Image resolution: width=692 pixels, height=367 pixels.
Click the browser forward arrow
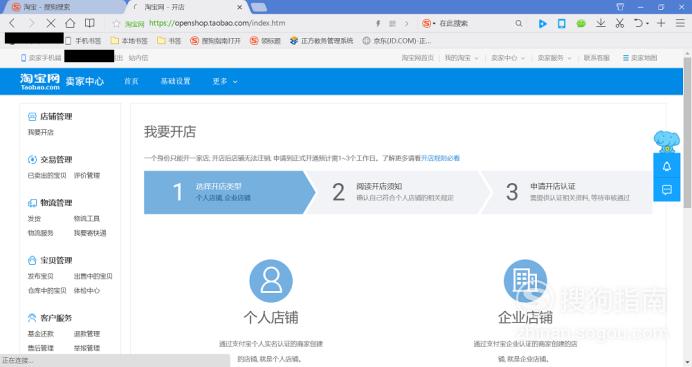click(31, 23)
